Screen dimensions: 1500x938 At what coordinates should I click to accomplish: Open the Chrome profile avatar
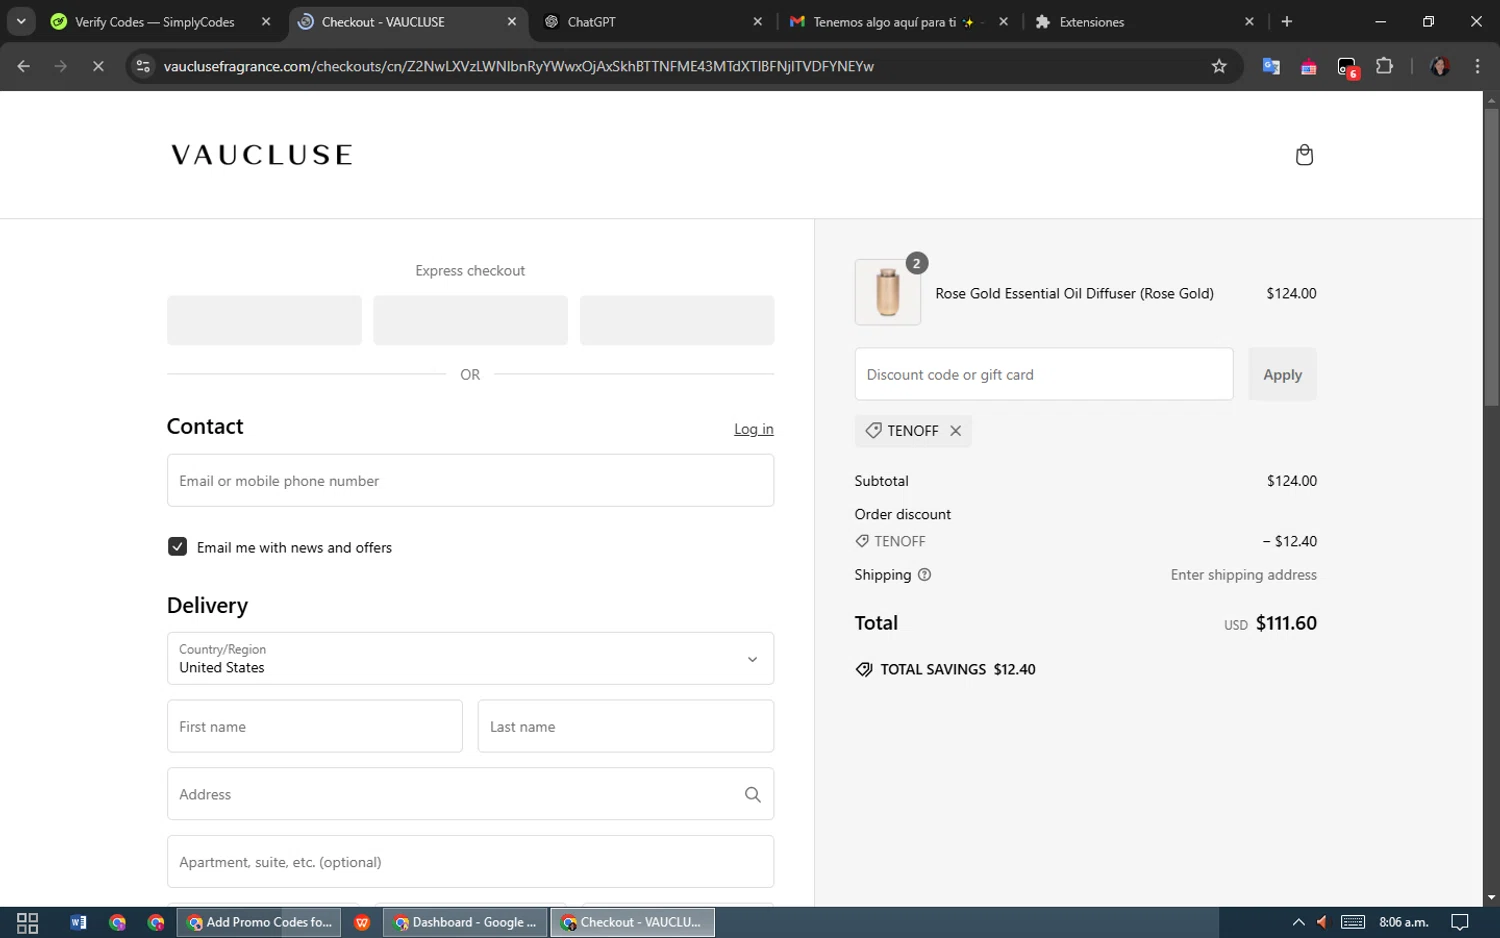tap(1440, 66)
